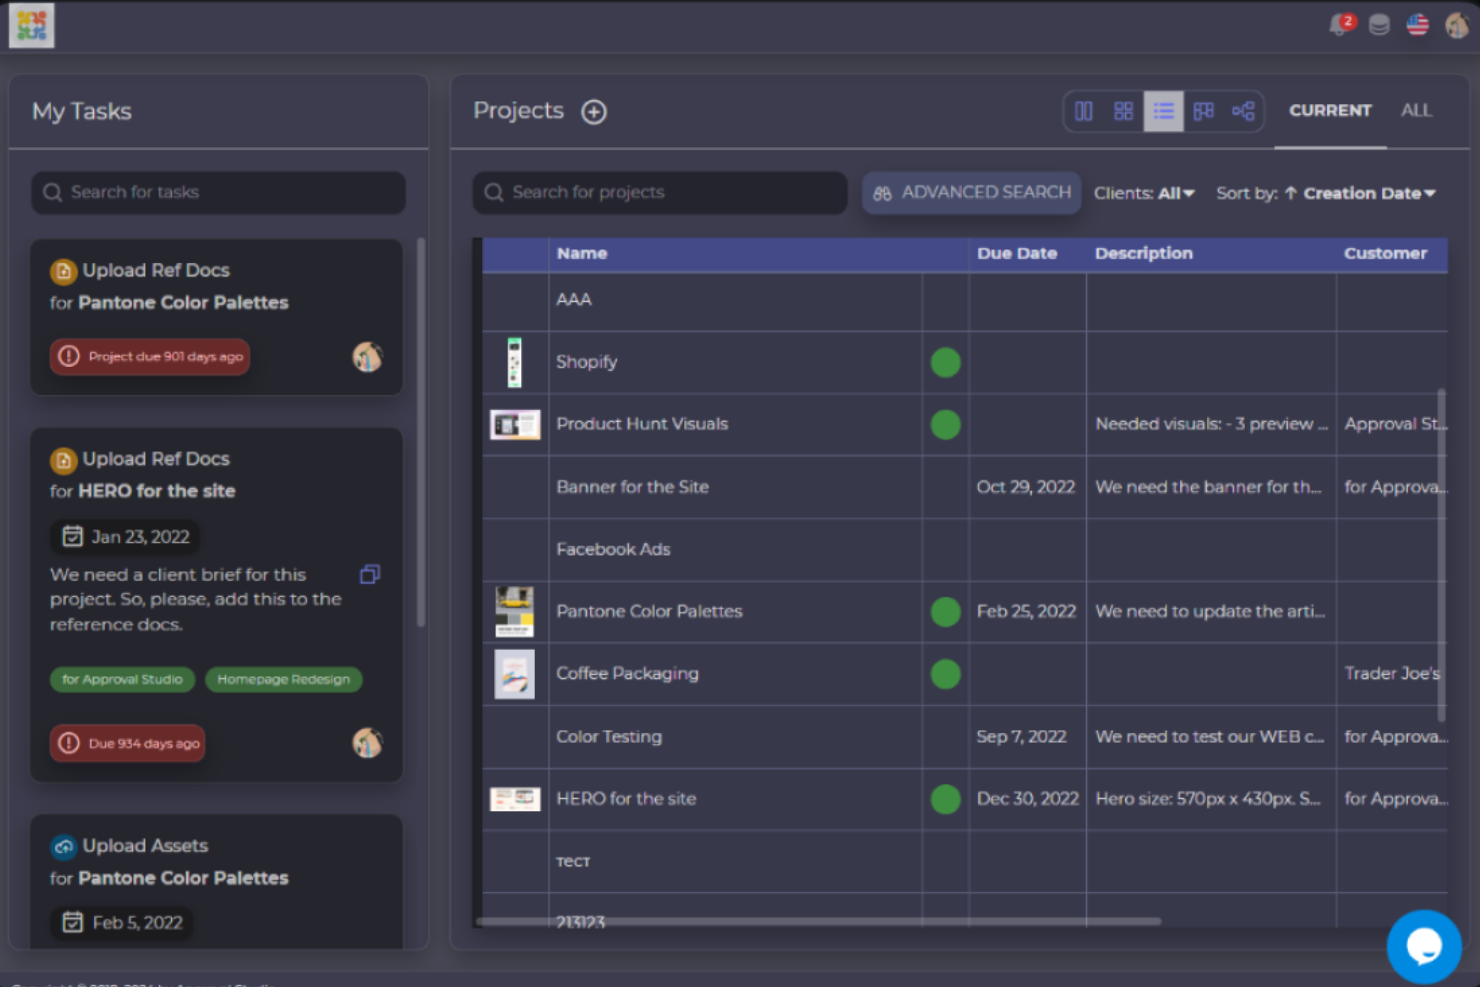Switch to the two-column view icon
The image size is (1480, 987).
point(1084,111)
